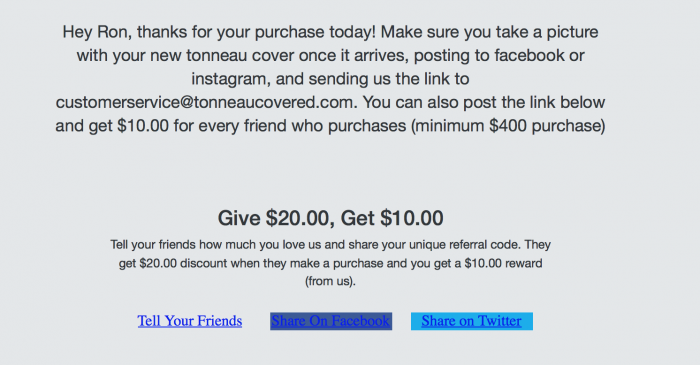Screen dimensions: 700x365
Task: Click the '(from us).' text line
Action: click(330, 281)
